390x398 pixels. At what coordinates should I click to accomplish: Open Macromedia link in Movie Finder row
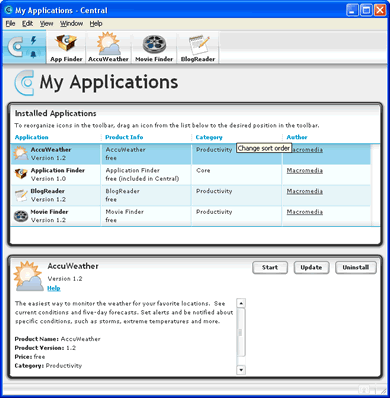(x=305, y=212)
